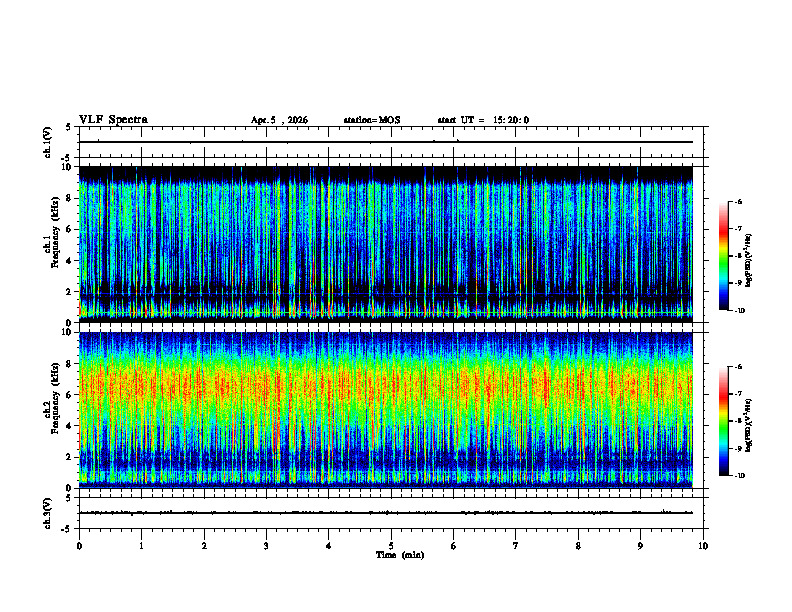Click the time axis end label "10"

[703, 546]
